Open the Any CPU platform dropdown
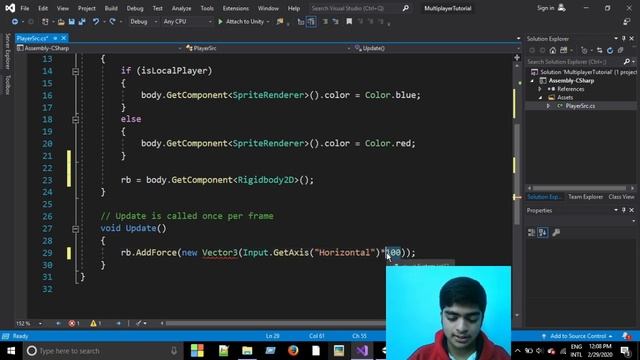This screenshot has height=360, width=640. 187,22
